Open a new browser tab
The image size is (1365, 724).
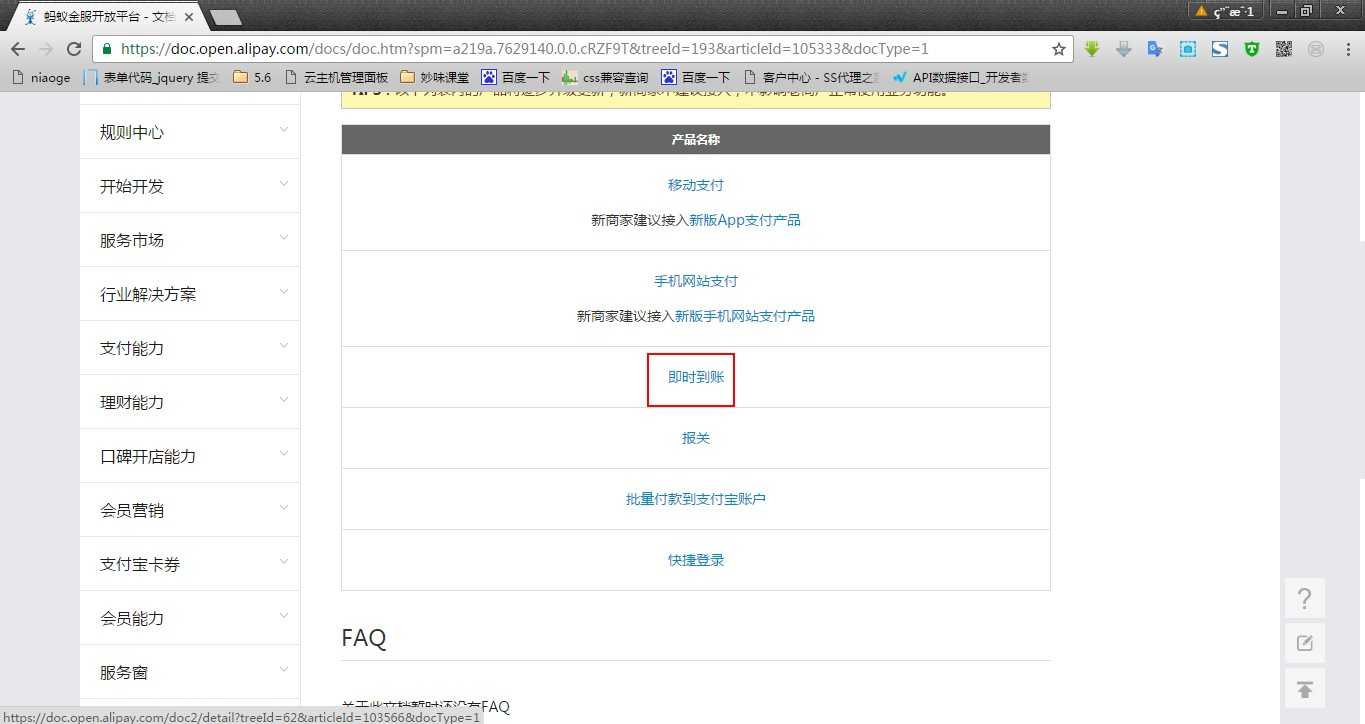(226, 17)
